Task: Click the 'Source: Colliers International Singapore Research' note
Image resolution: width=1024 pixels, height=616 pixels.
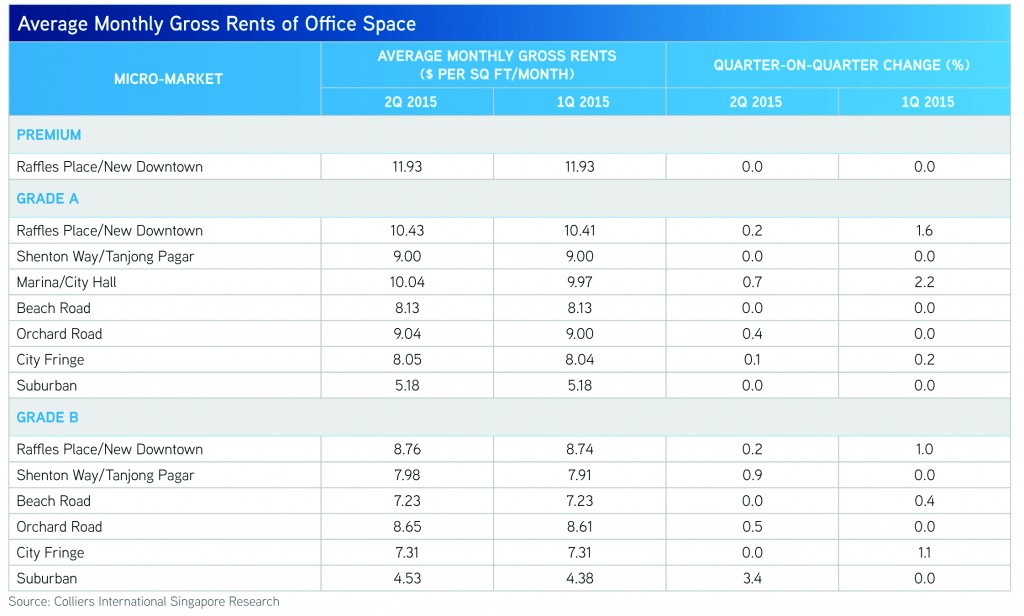Action: [x=144, y=602]
